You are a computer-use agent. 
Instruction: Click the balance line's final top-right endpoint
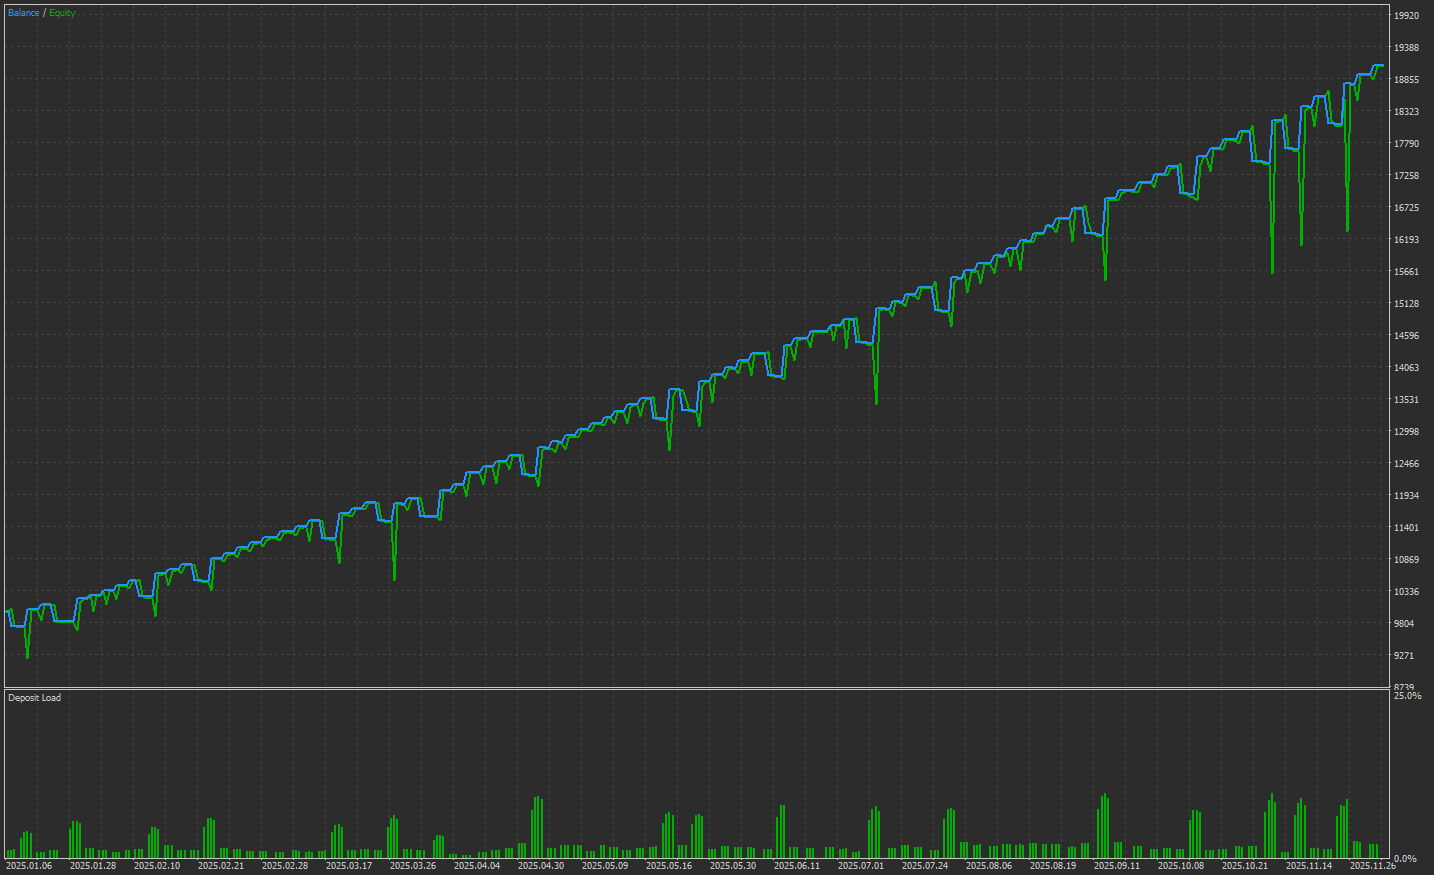pyautogui.click(x=1380, y=66)
